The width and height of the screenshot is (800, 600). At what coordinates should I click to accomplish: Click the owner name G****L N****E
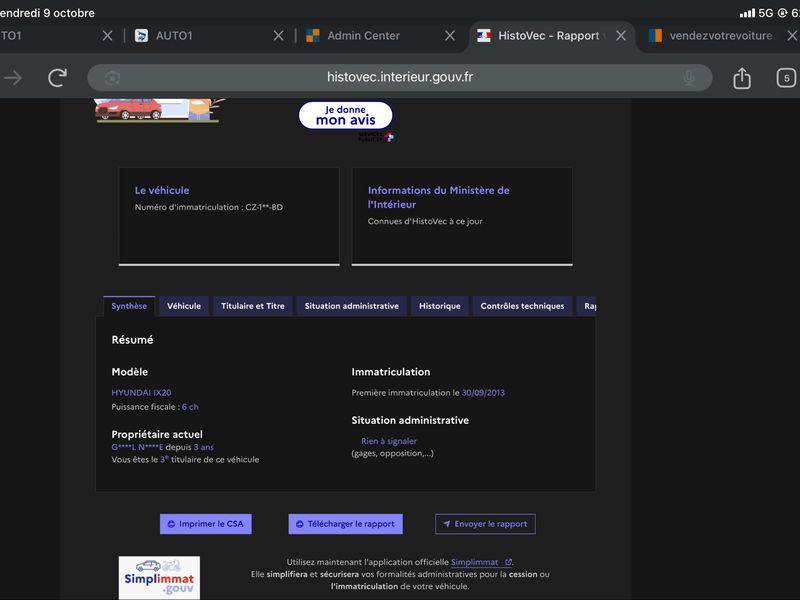coord(137,447)
